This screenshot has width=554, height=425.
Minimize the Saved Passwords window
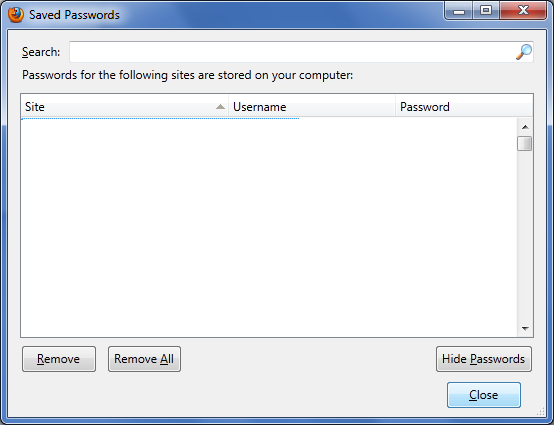click(x=459, y=11)
